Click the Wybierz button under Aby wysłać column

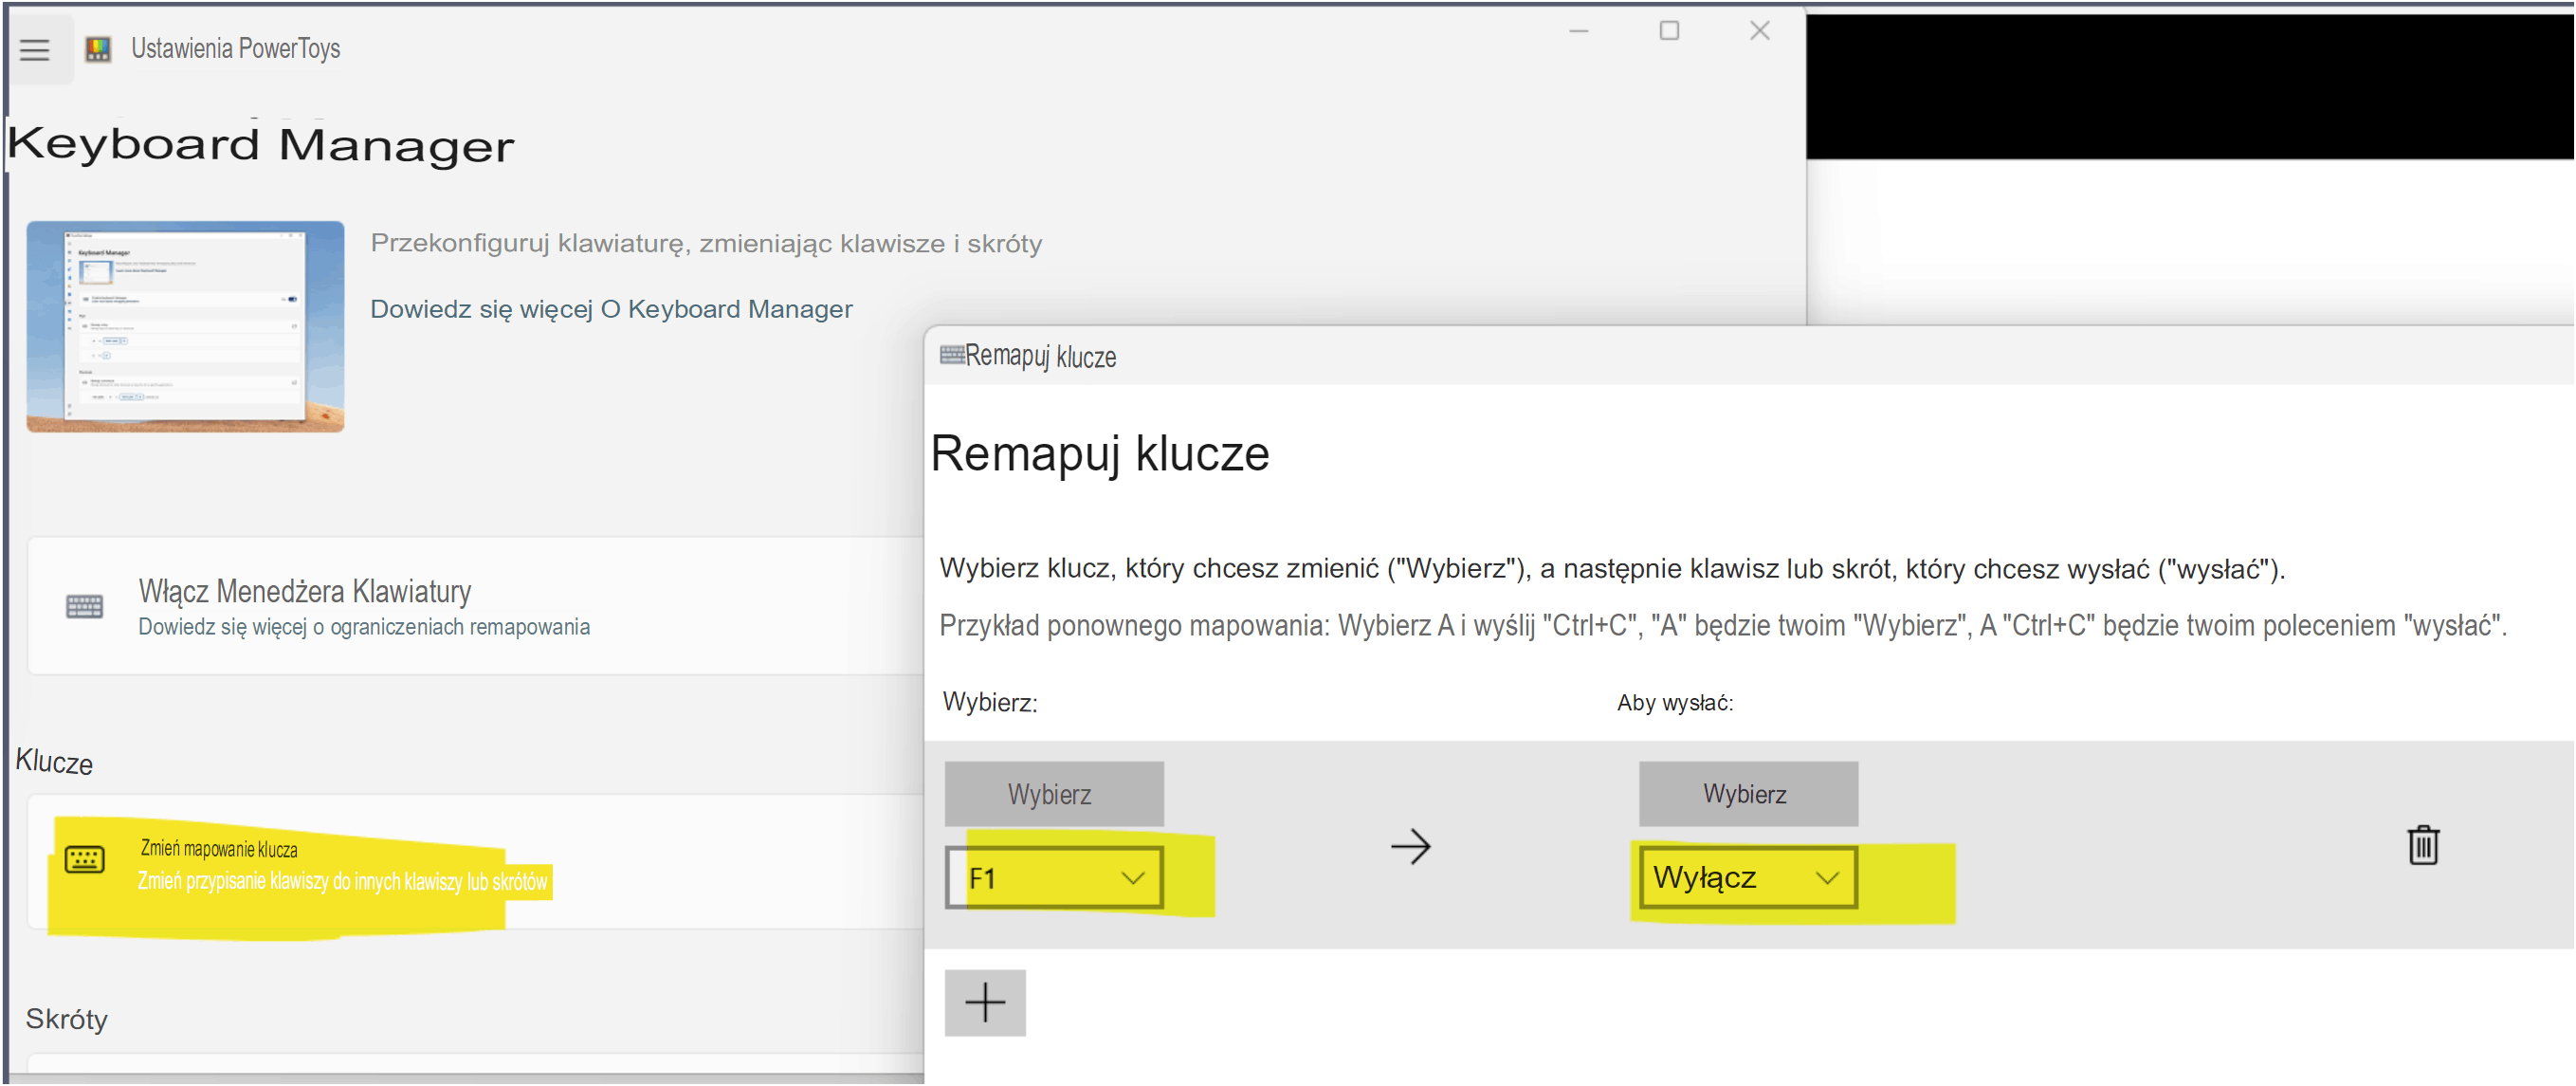(1748, 794)
